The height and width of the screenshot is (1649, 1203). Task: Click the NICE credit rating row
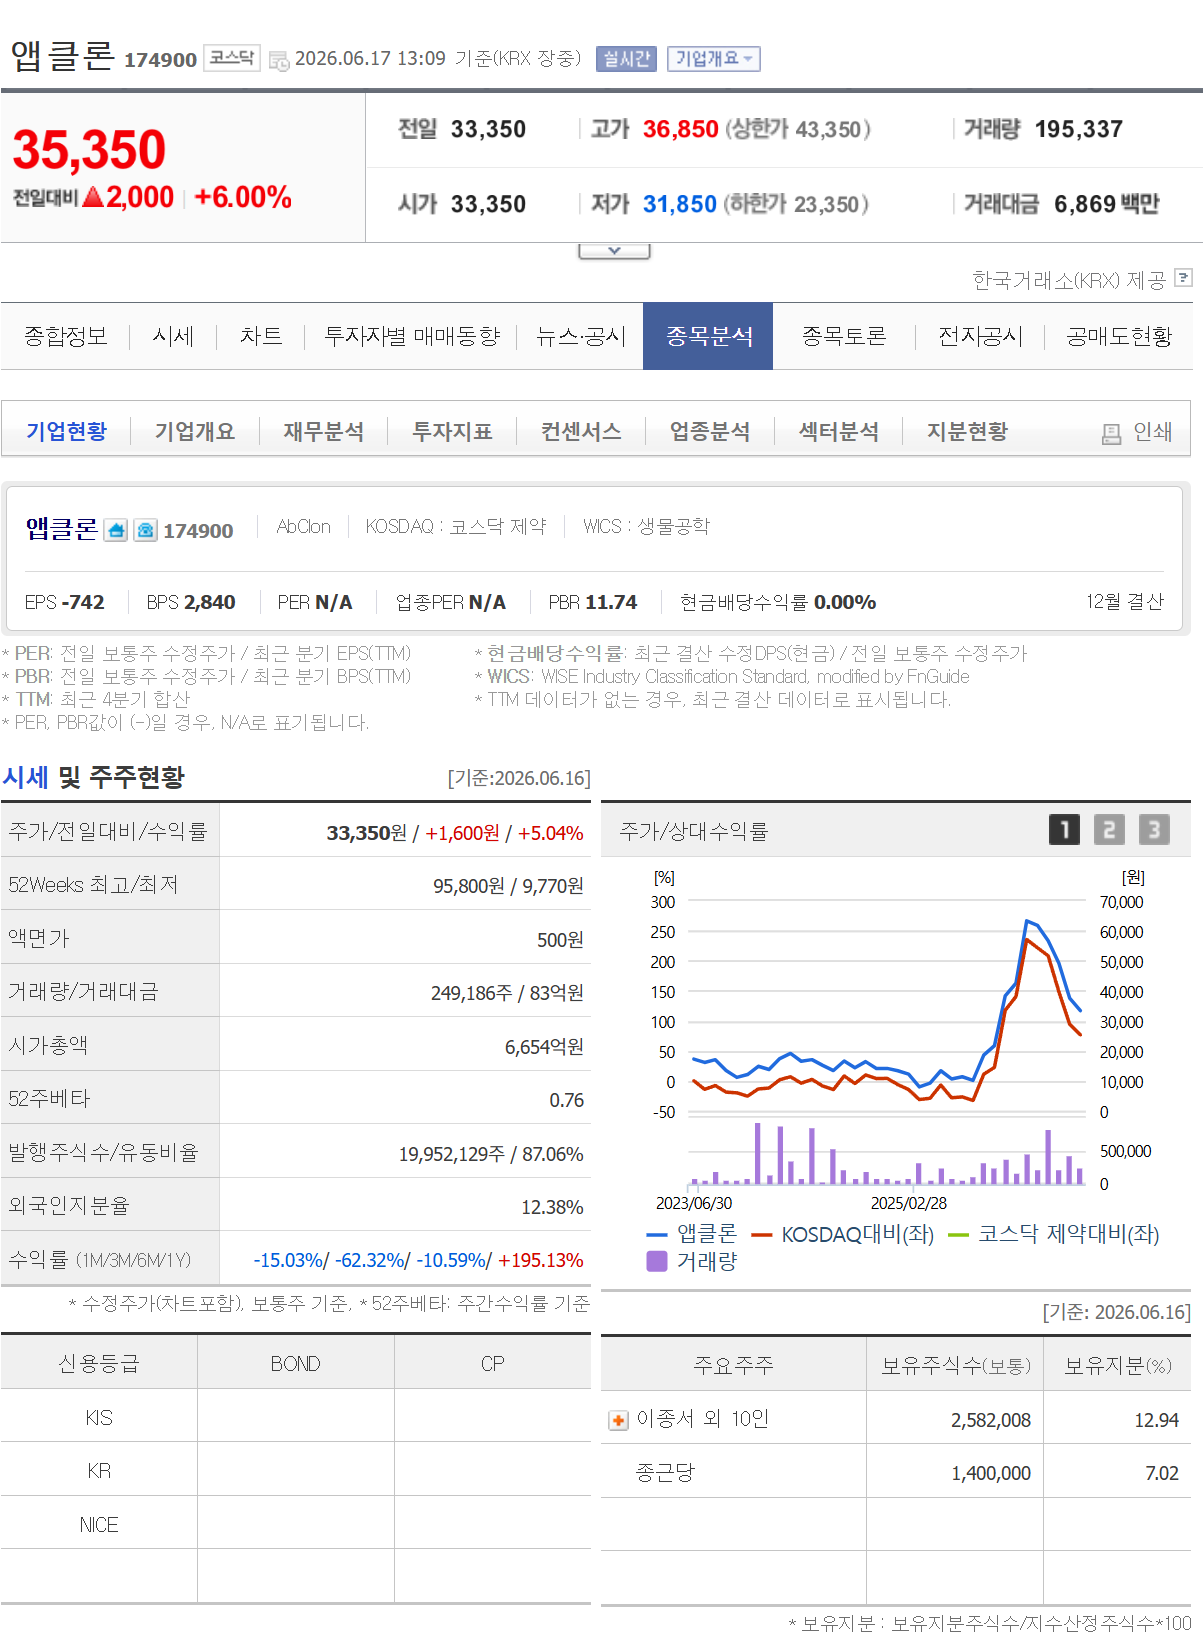[x=296, y=1524]
